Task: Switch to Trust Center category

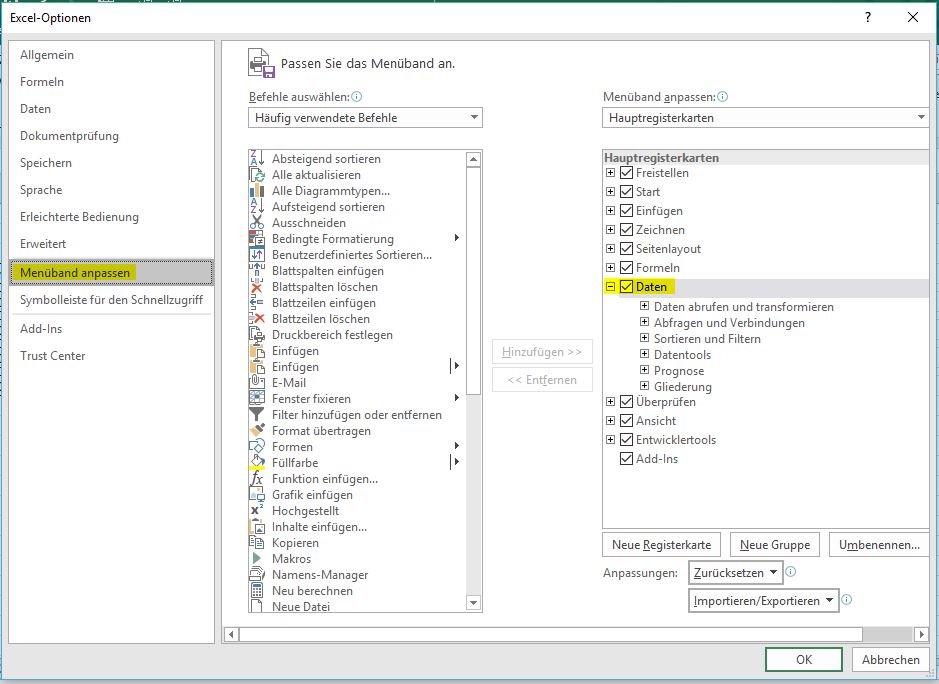Action: [x=53, y=356]
